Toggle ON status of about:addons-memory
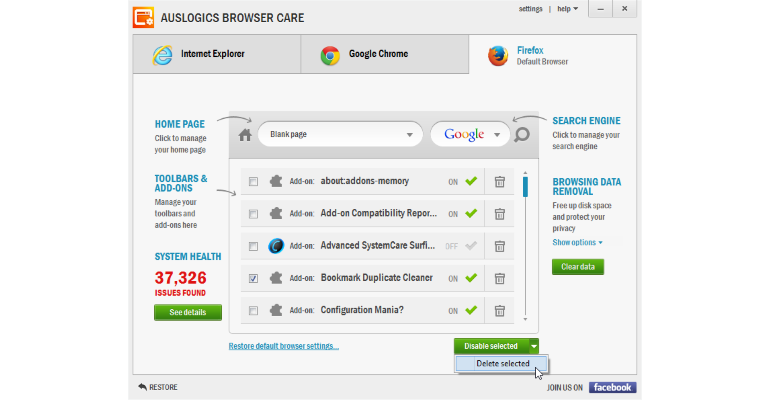This screenshot has height=400, width=770. [x=463, y=182]
